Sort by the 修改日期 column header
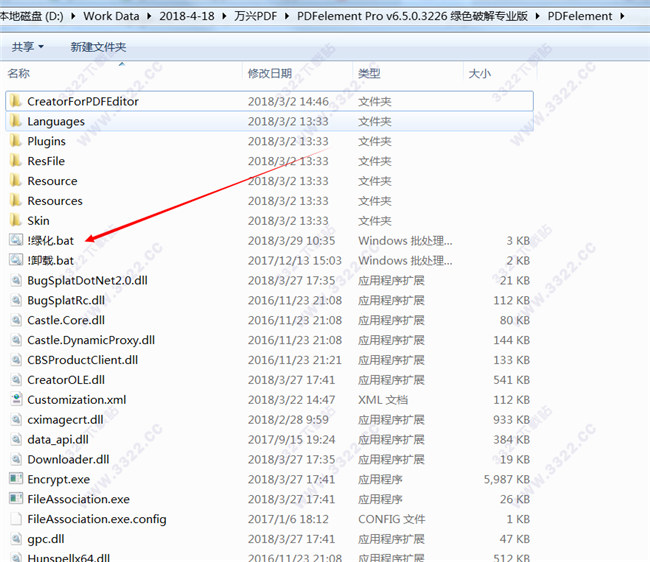 click(270, 73)
